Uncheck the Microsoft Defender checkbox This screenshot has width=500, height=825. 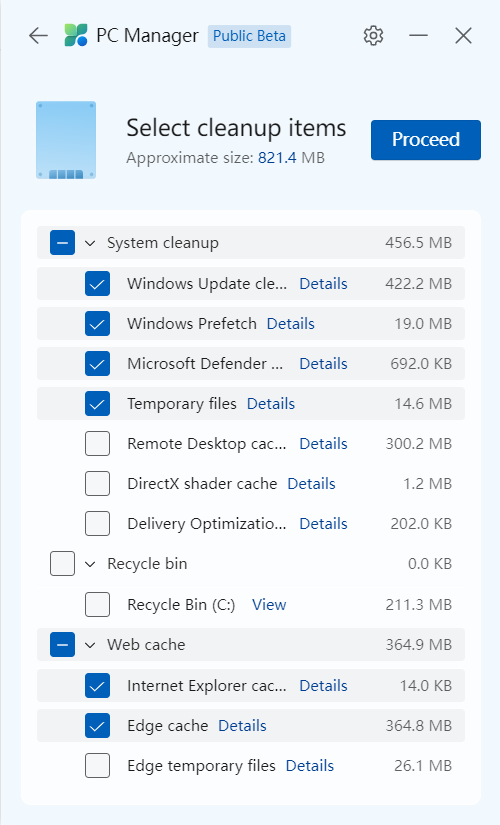(97, 364)
